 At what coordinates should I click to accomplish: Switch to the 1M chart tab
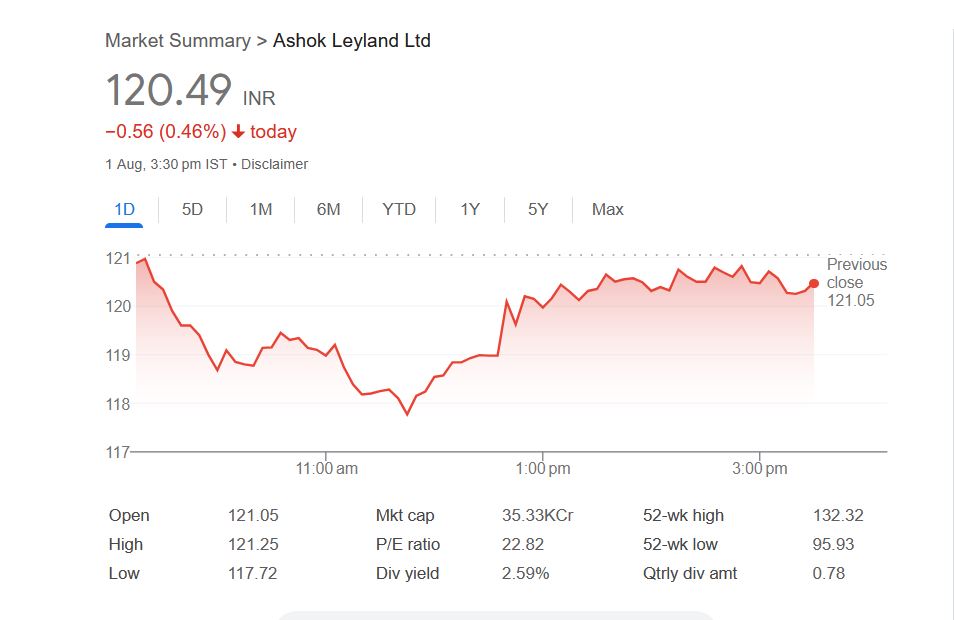261,209
